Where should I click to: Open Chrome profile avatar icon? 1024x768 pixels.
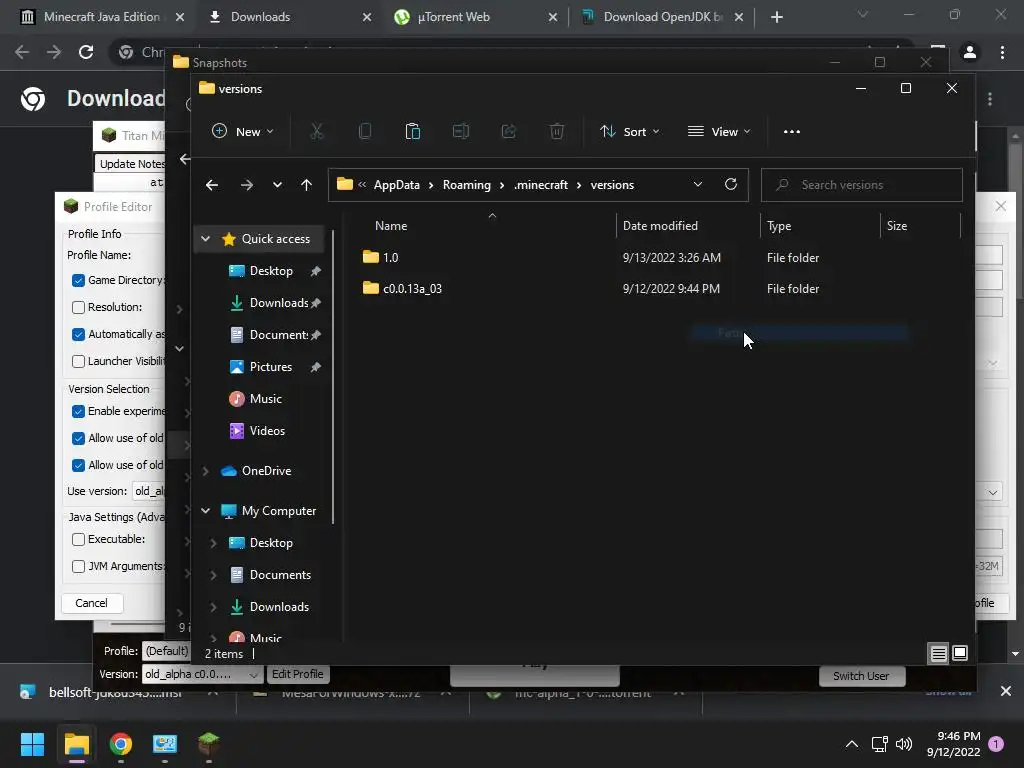(970, 52)
